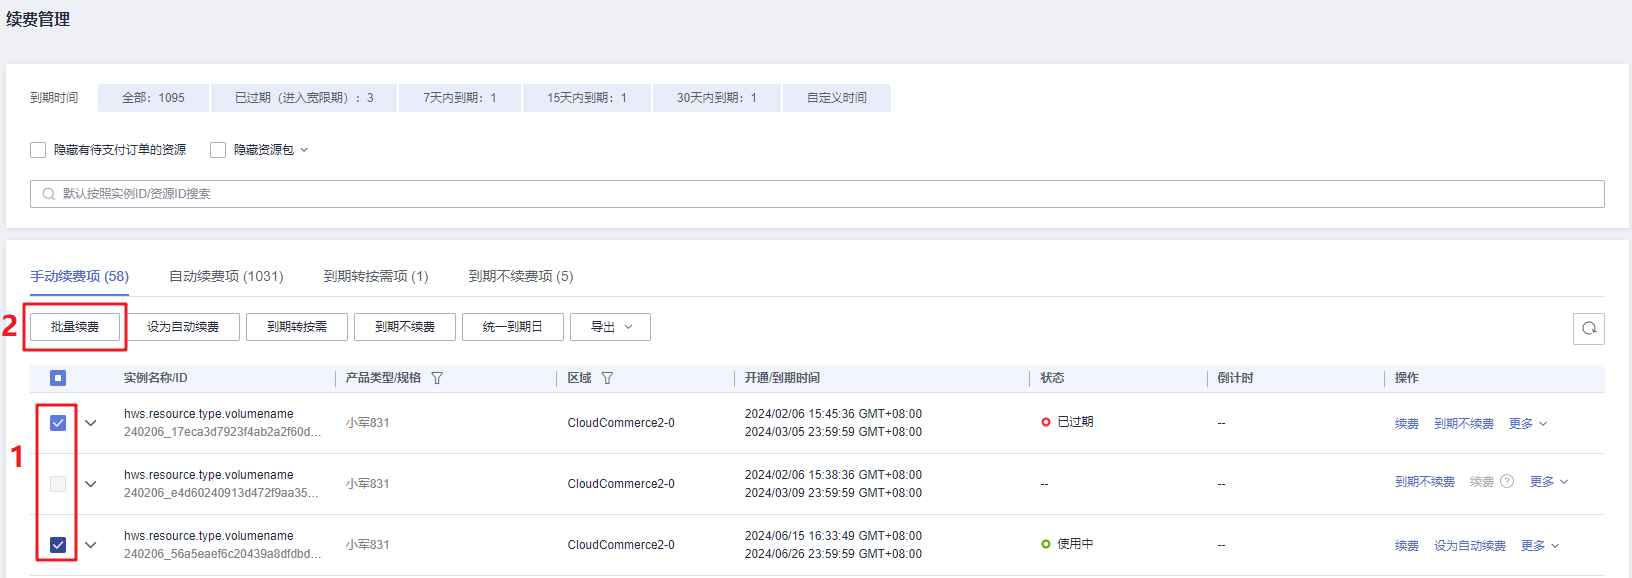Open the product type column filter icon
The height and width of the screenshot is (578, 1632).
(x=437, y=378)
